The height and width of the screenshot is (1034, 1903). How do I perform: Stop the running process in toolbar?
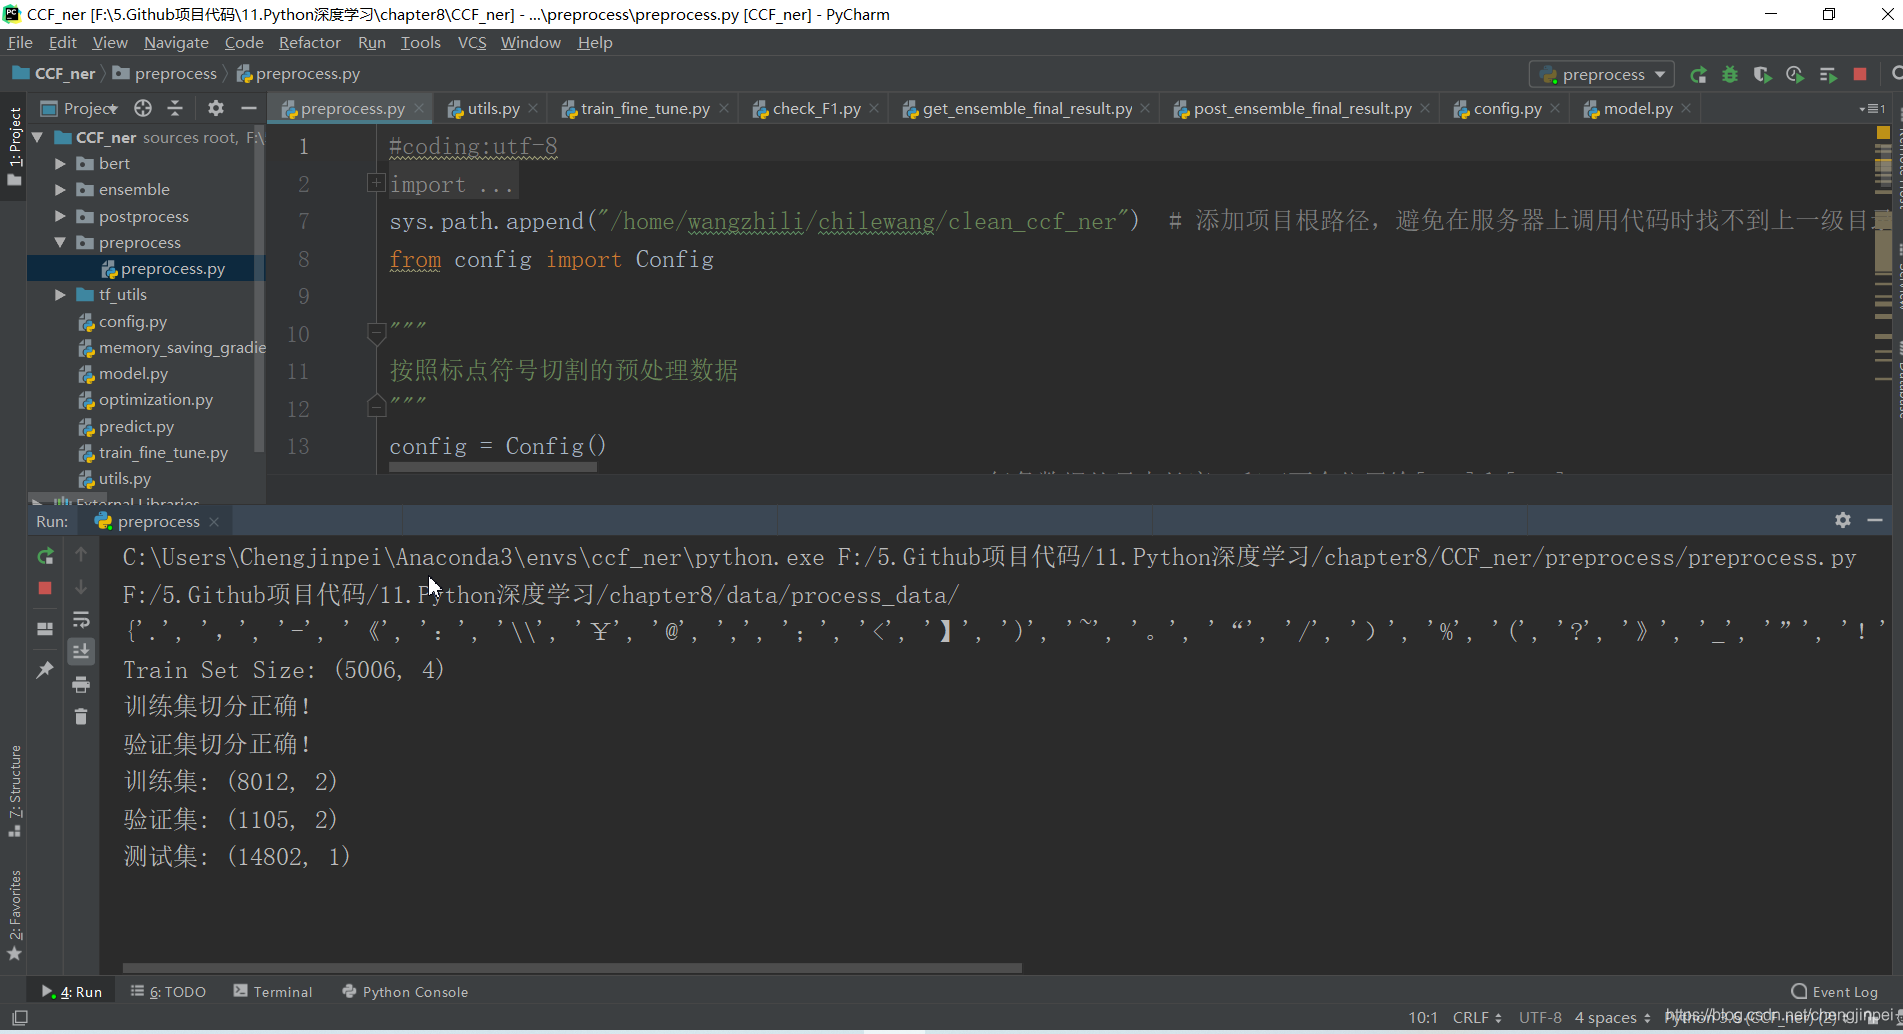1860,75
